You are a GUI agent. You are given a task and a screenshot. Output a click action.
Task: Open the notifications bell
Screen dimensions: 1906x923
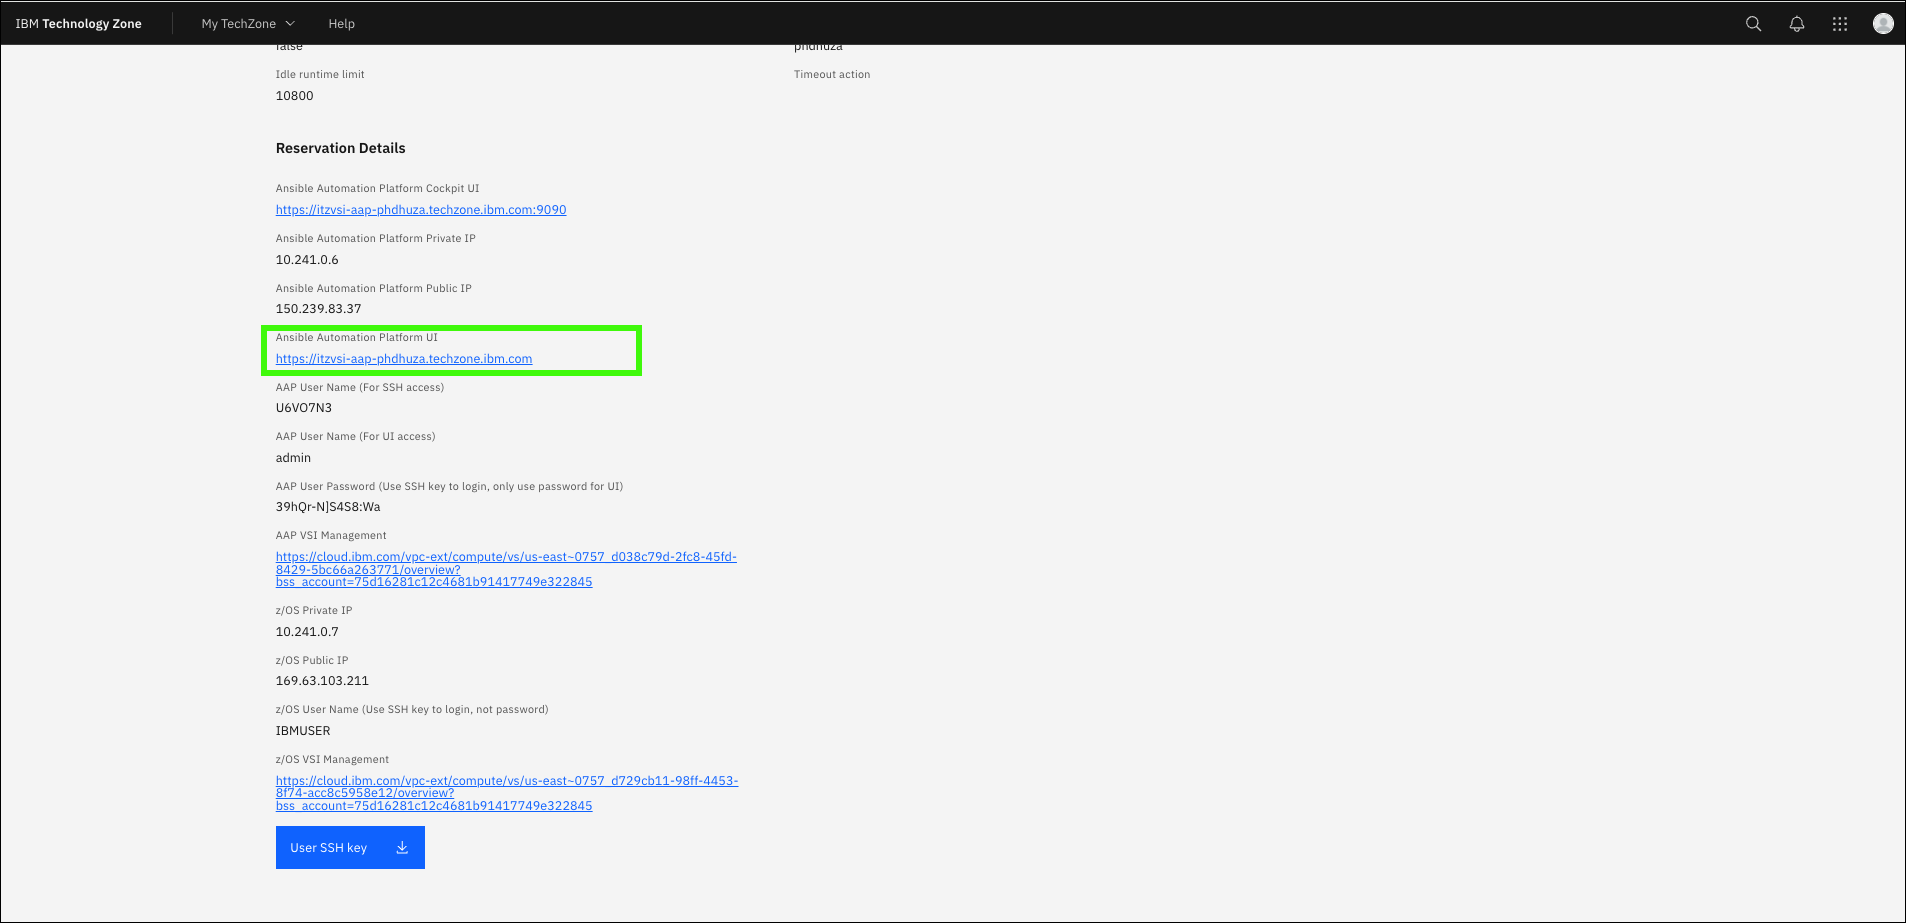(x=1796, y=24)
